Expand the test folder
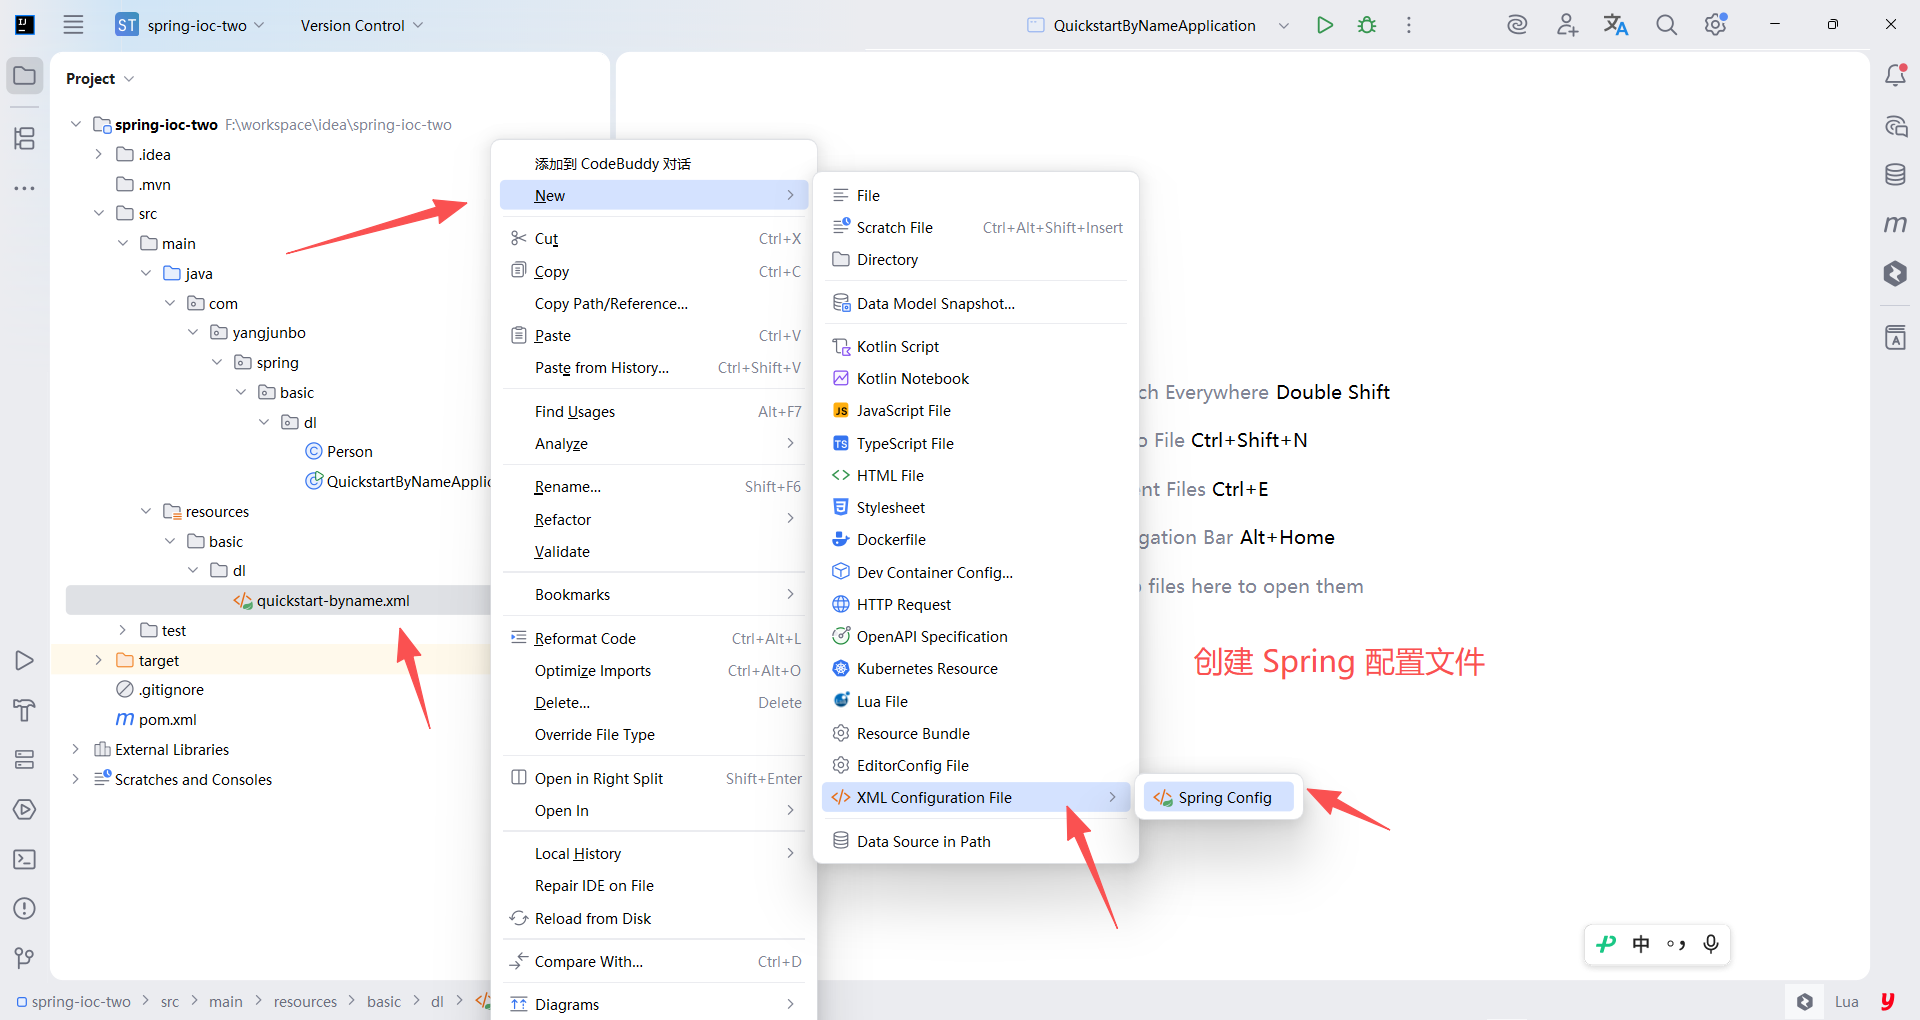 point(122,630)
